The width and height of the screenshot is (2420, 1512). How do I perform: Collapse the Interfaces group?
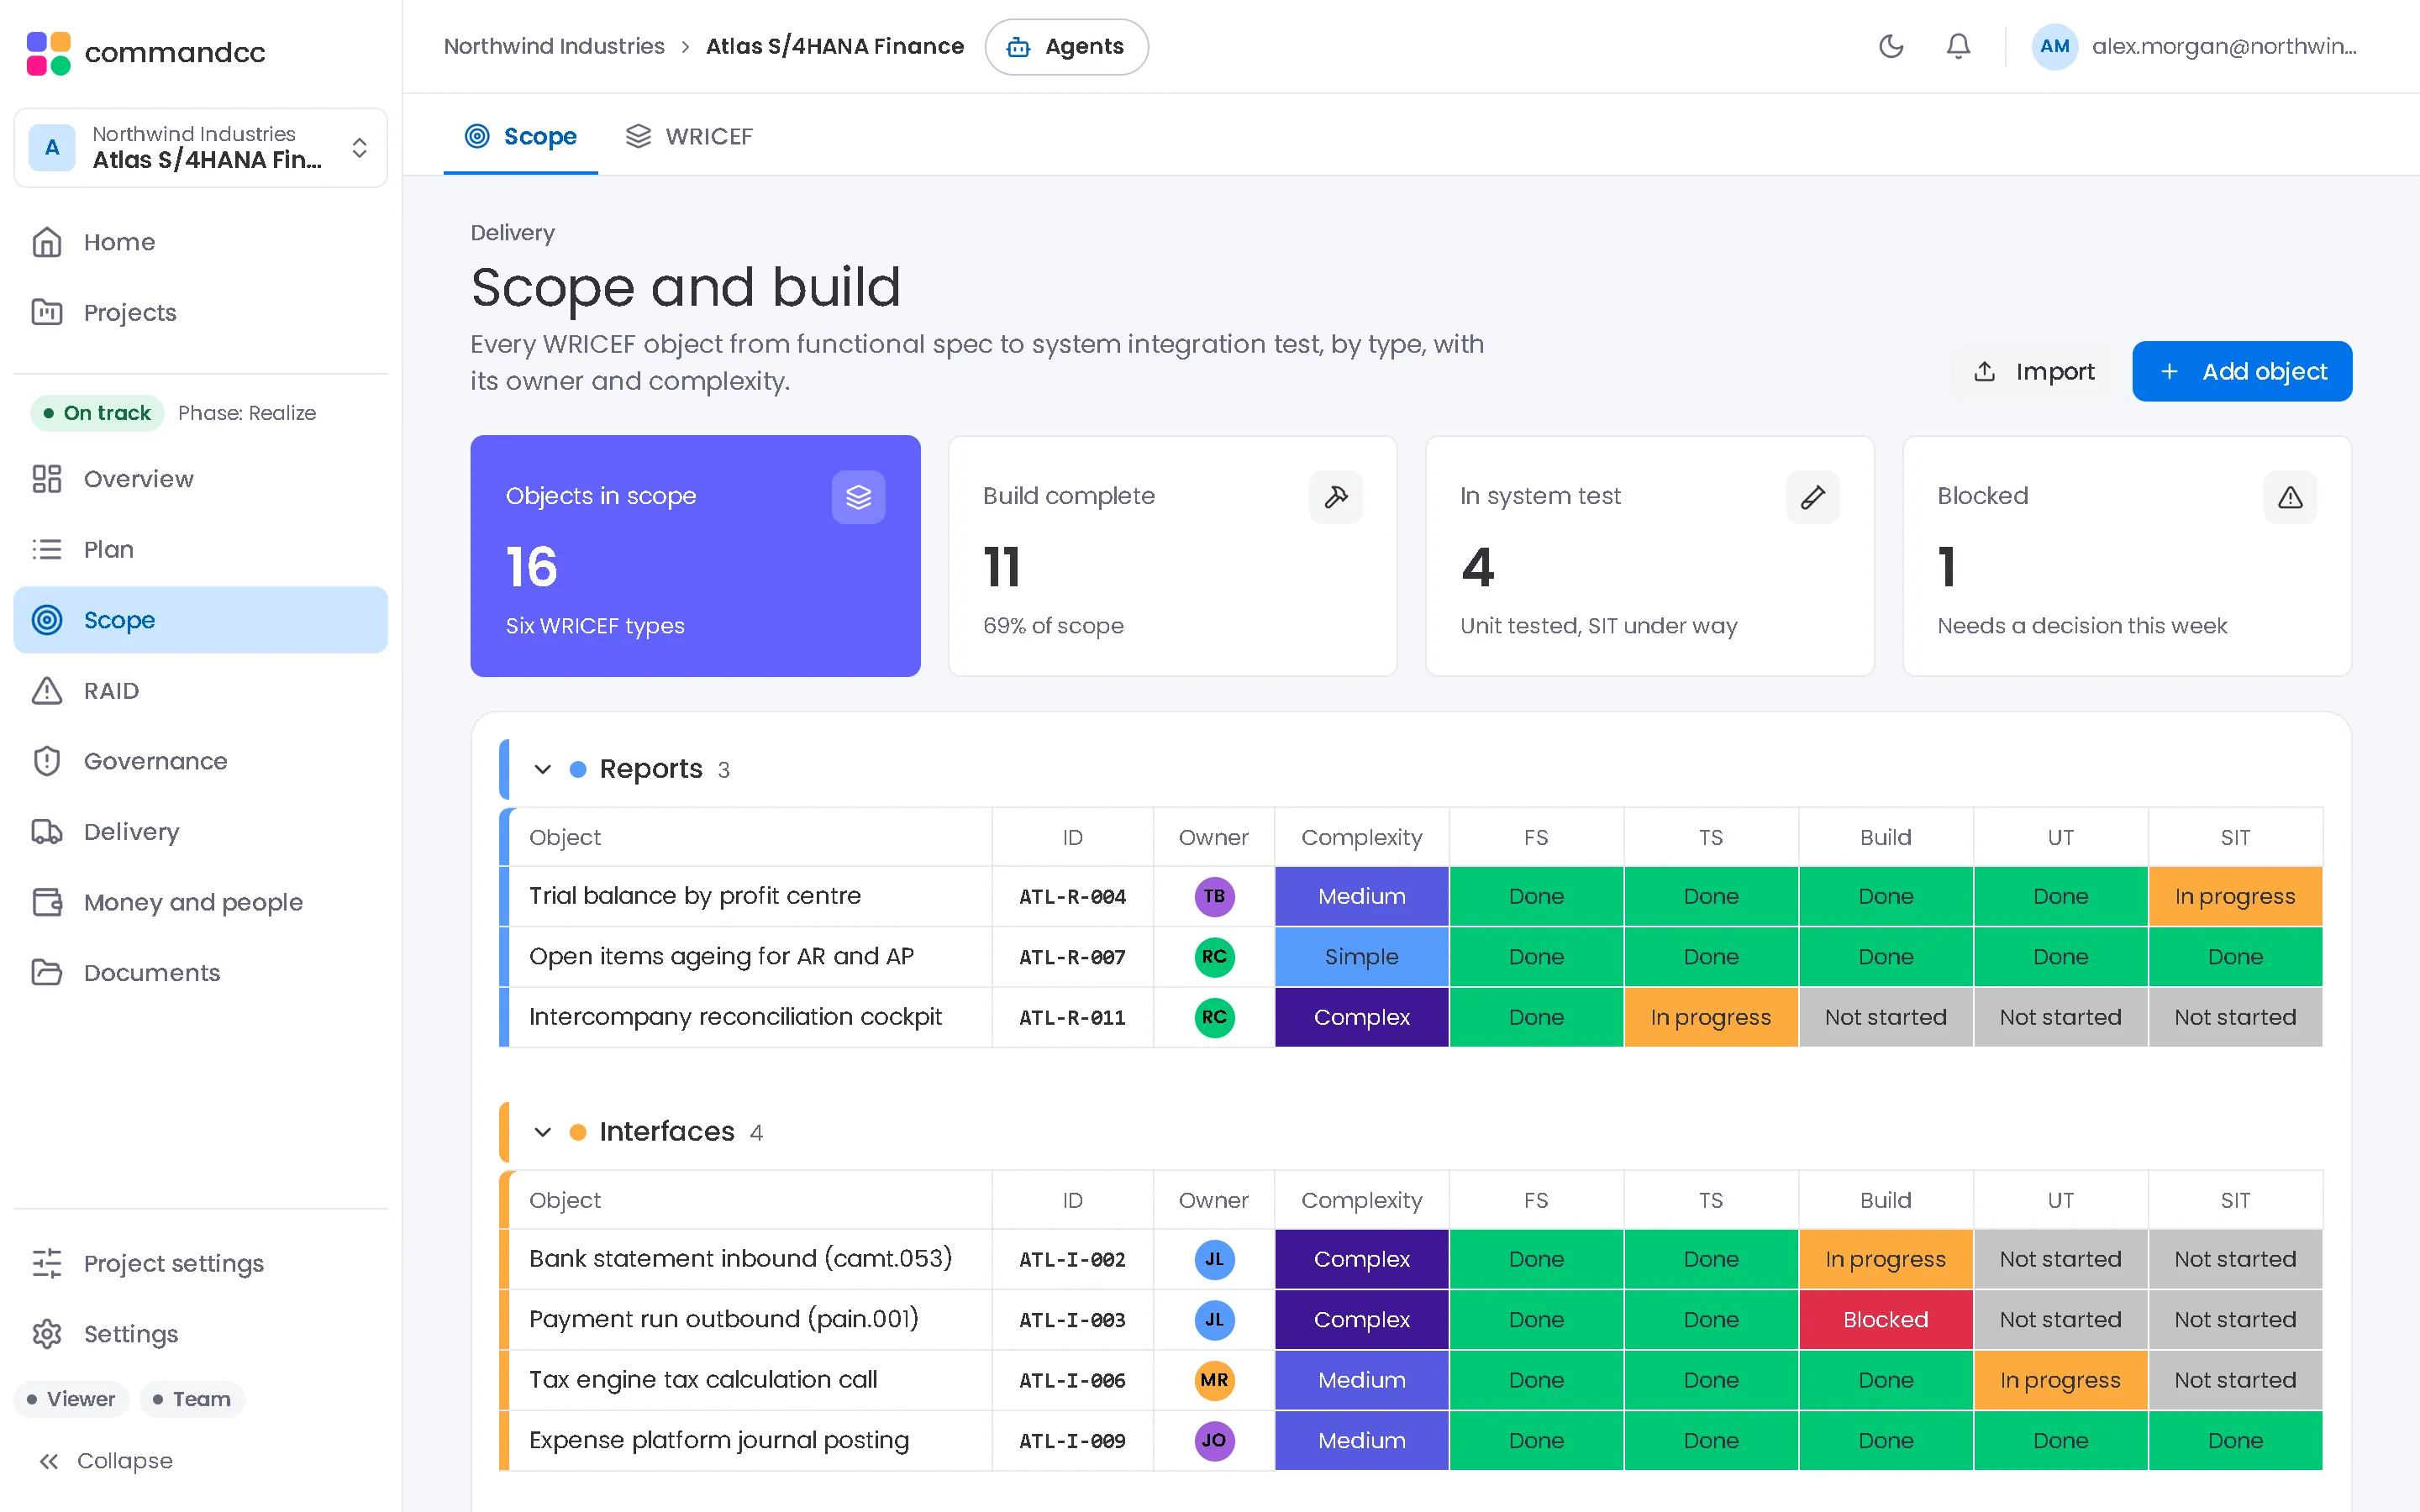542,1132
